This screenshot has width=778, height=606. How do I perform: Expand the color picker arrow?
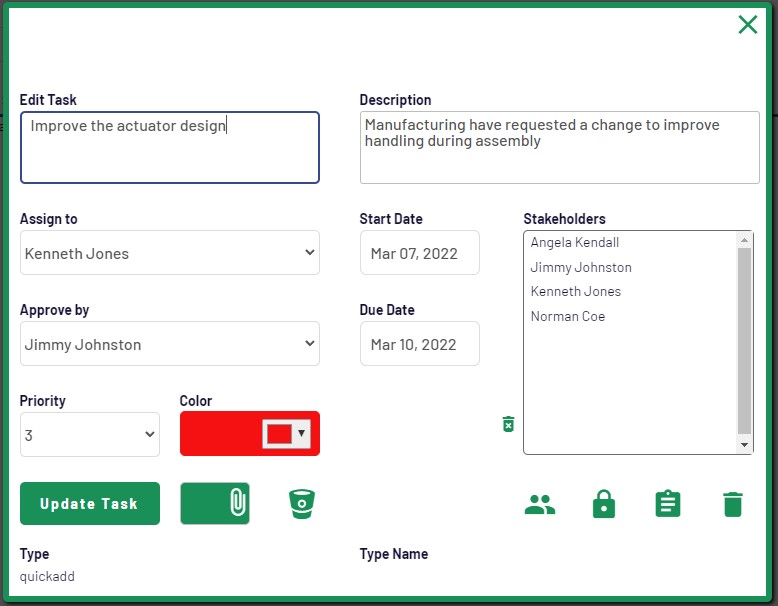[x=302, y=433]
